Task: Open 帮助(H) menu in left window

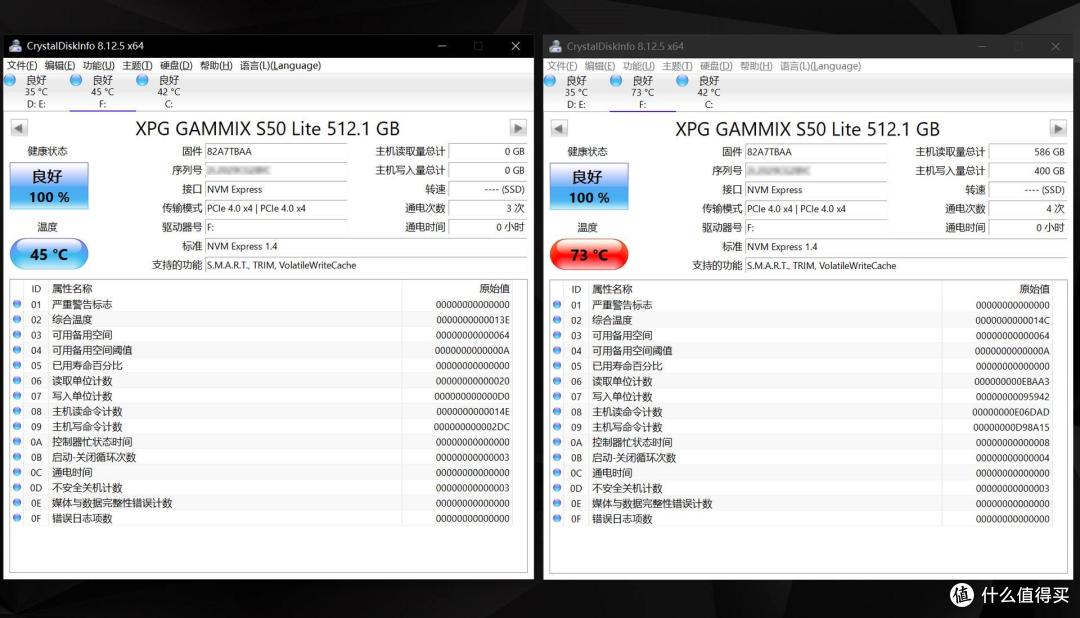Action: coord(216,65)
